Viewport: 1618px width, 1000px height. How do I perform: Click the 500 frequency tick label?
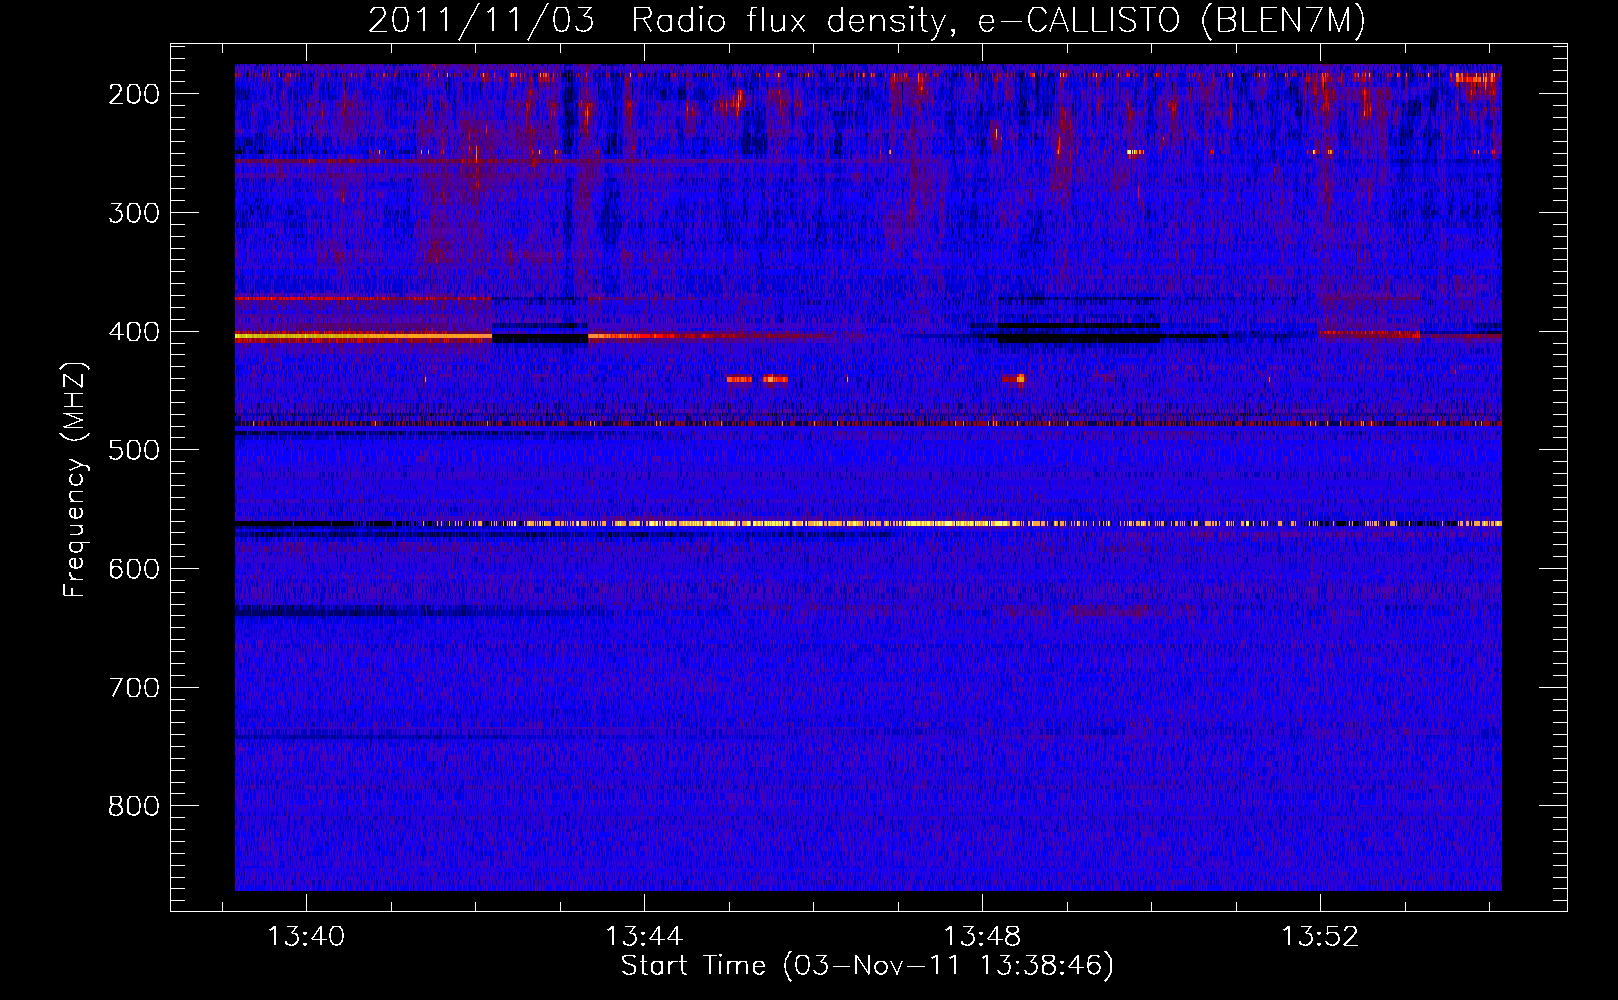pyautogui.click(x=134, y=450)
